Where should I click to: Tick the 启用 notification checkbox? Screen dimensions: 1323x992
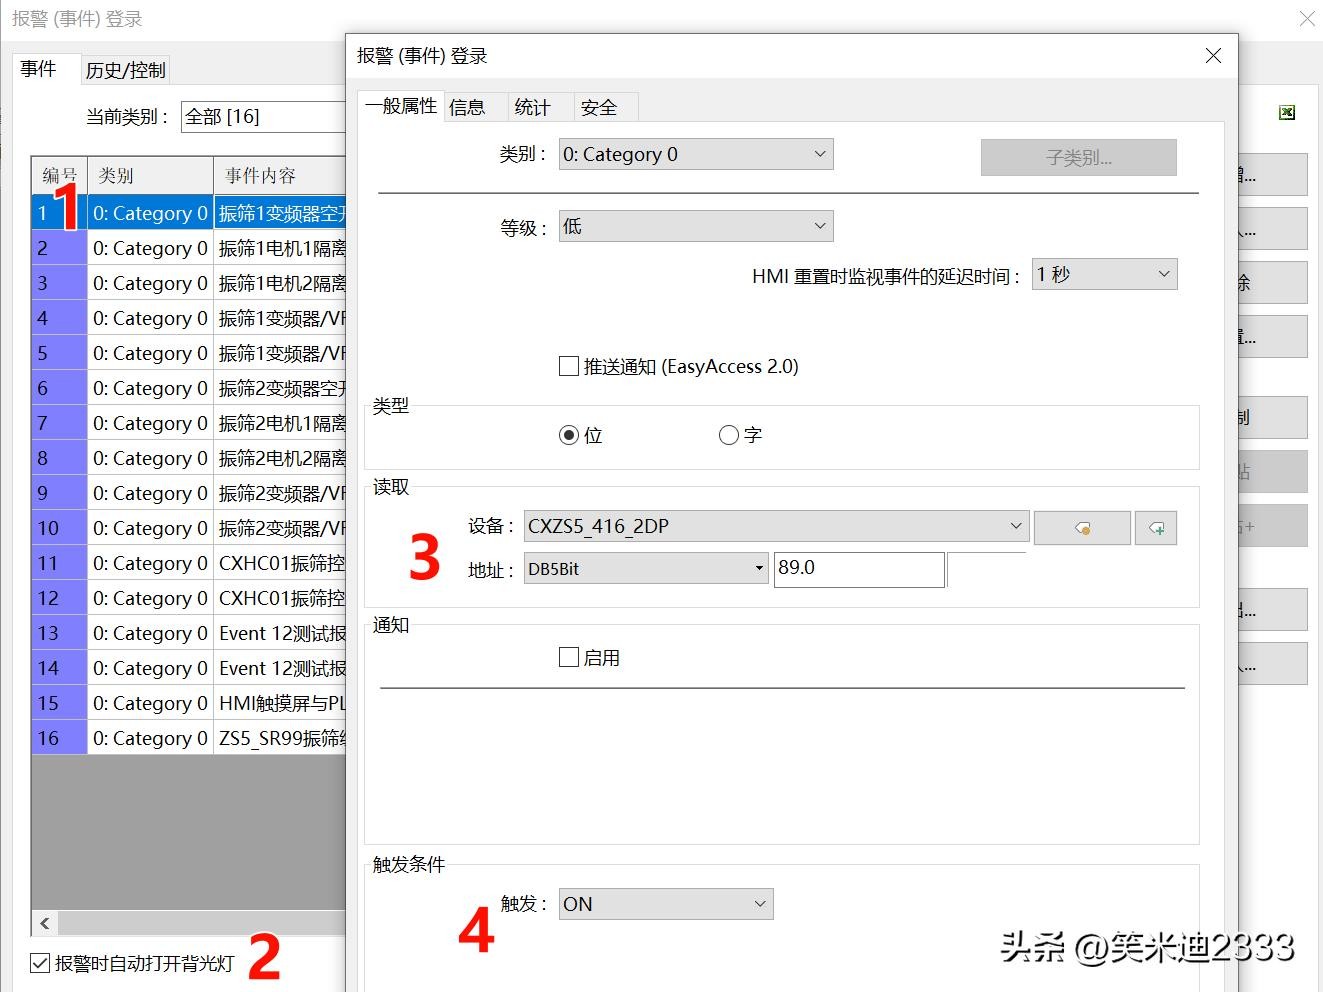click(569, 657)
